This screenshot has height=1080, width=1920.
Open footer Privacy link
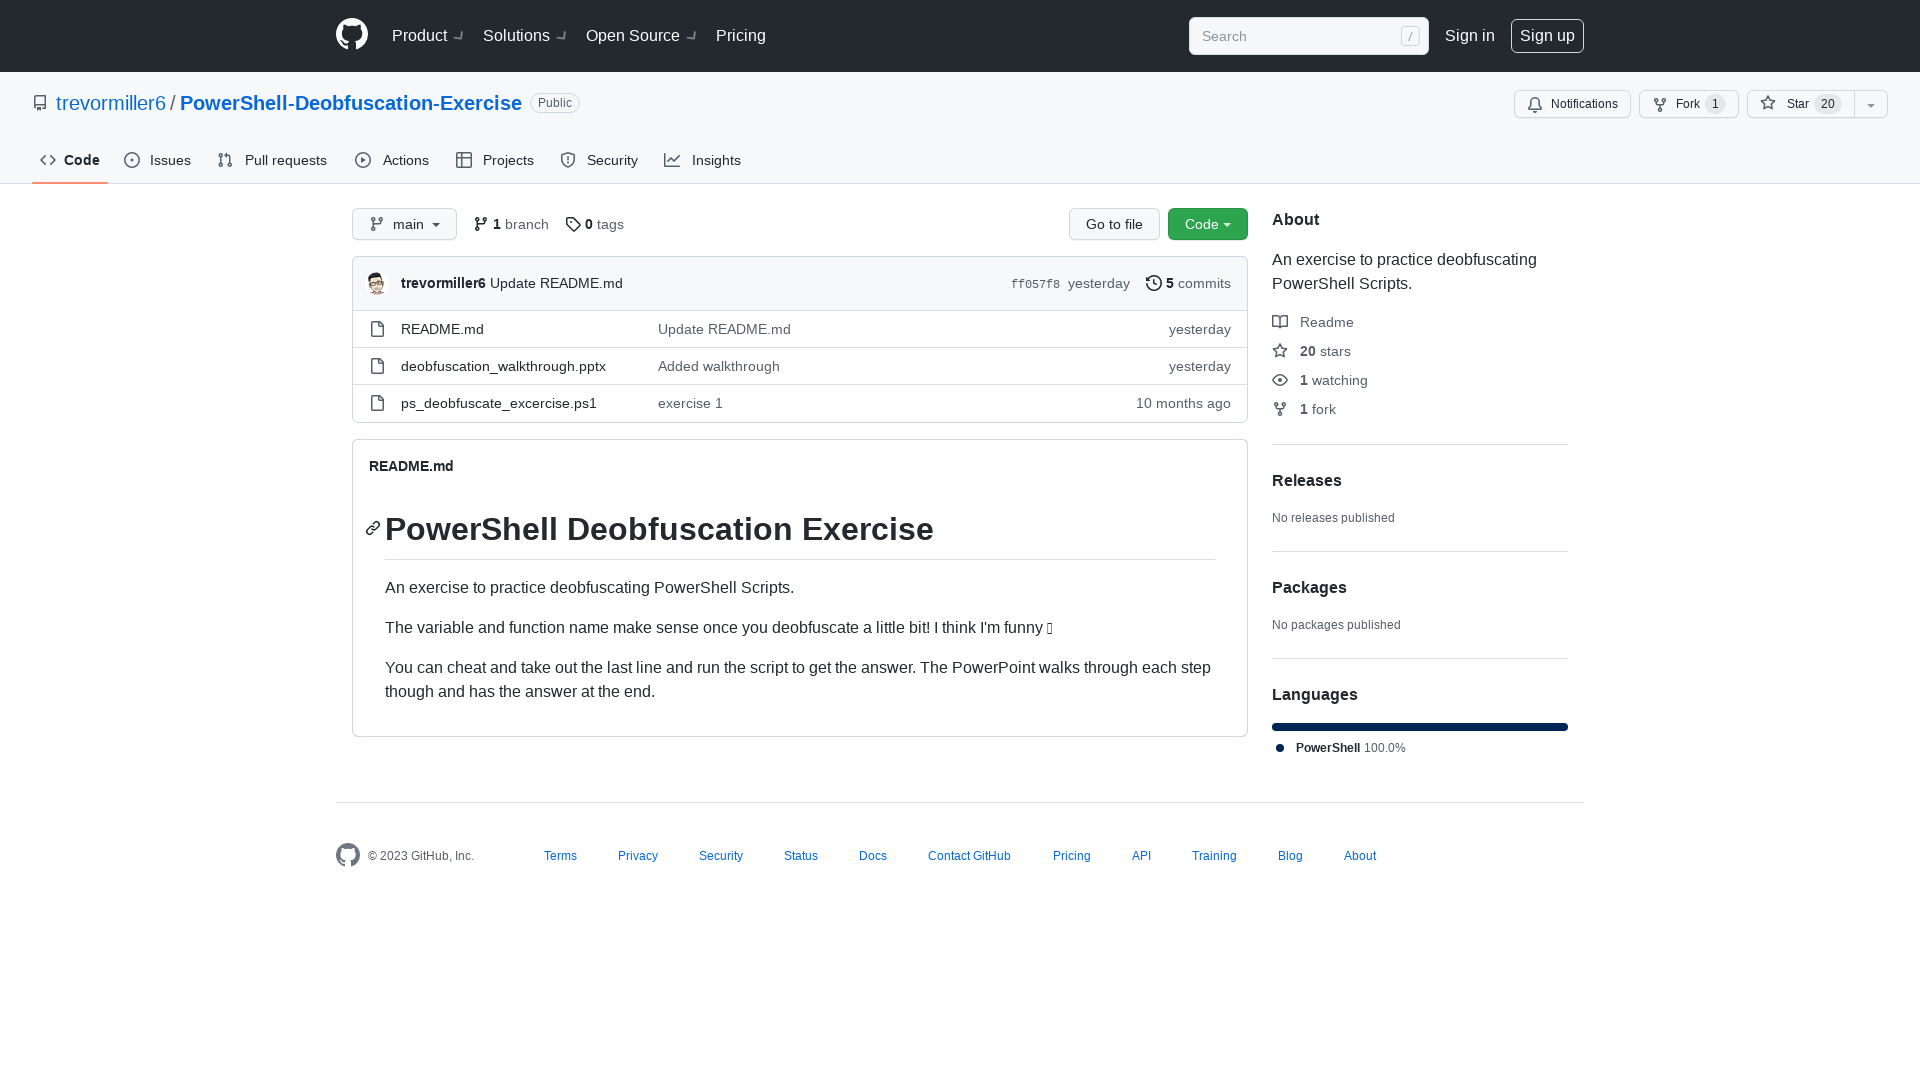pyautogui.click(x=638, y=856)
